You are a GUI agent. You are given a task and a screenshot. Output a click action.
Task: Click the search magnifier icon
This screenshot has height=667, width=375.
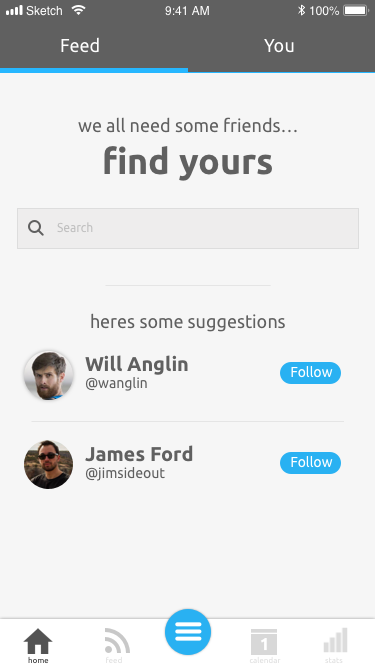pos(36,228)
